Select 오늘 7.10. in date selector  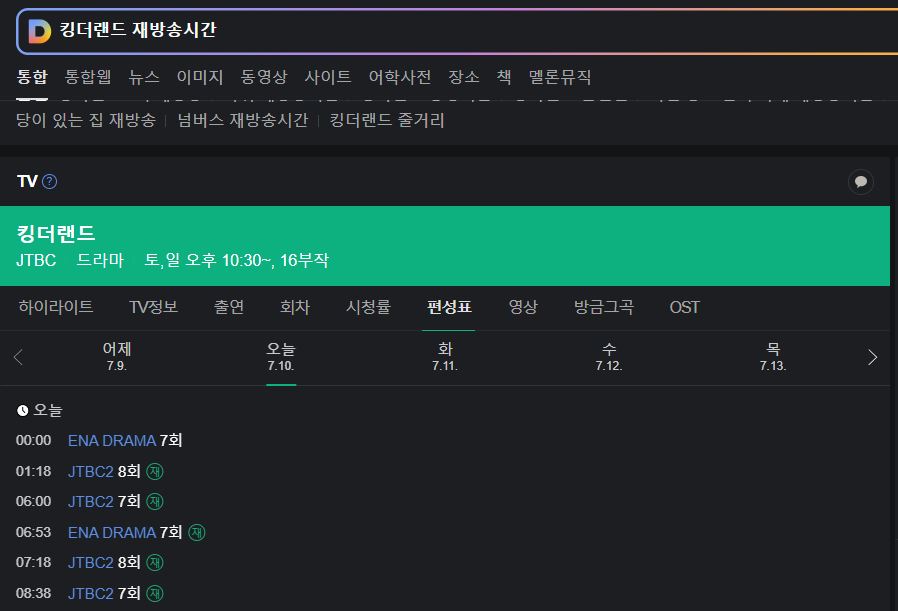281,357
